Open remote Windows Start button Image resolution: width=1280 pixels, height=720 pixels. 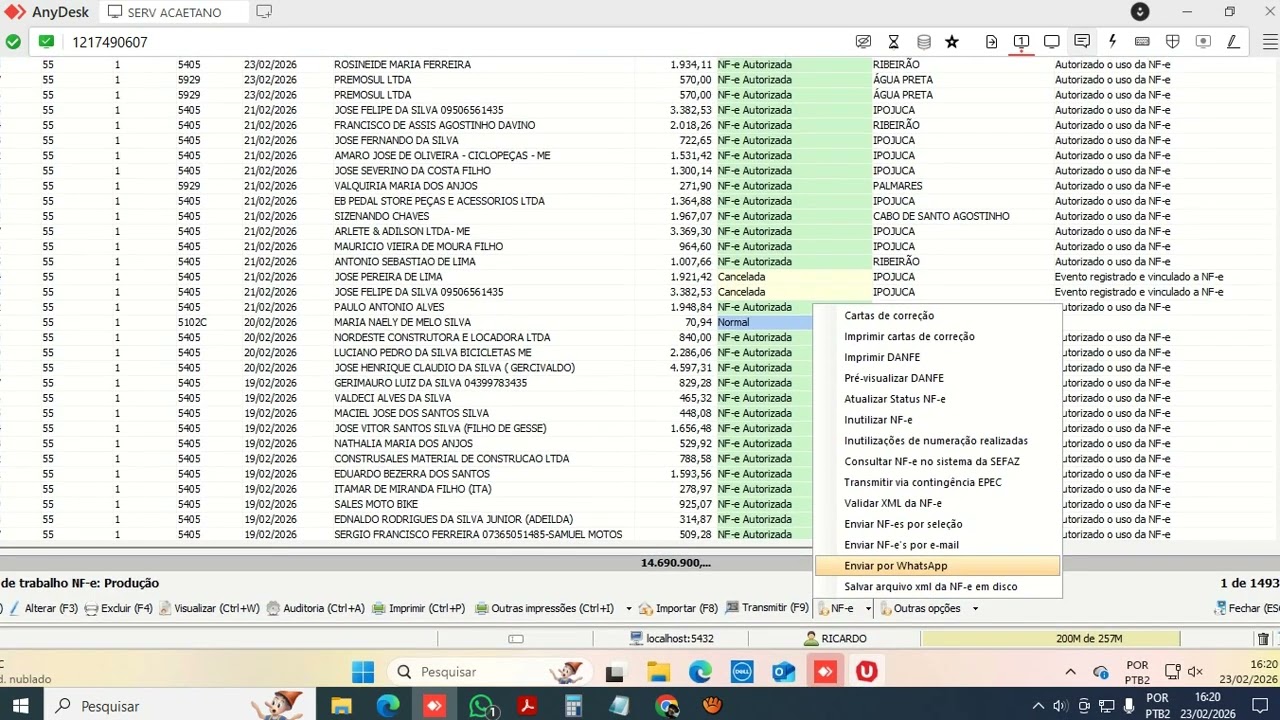(362, 672)
